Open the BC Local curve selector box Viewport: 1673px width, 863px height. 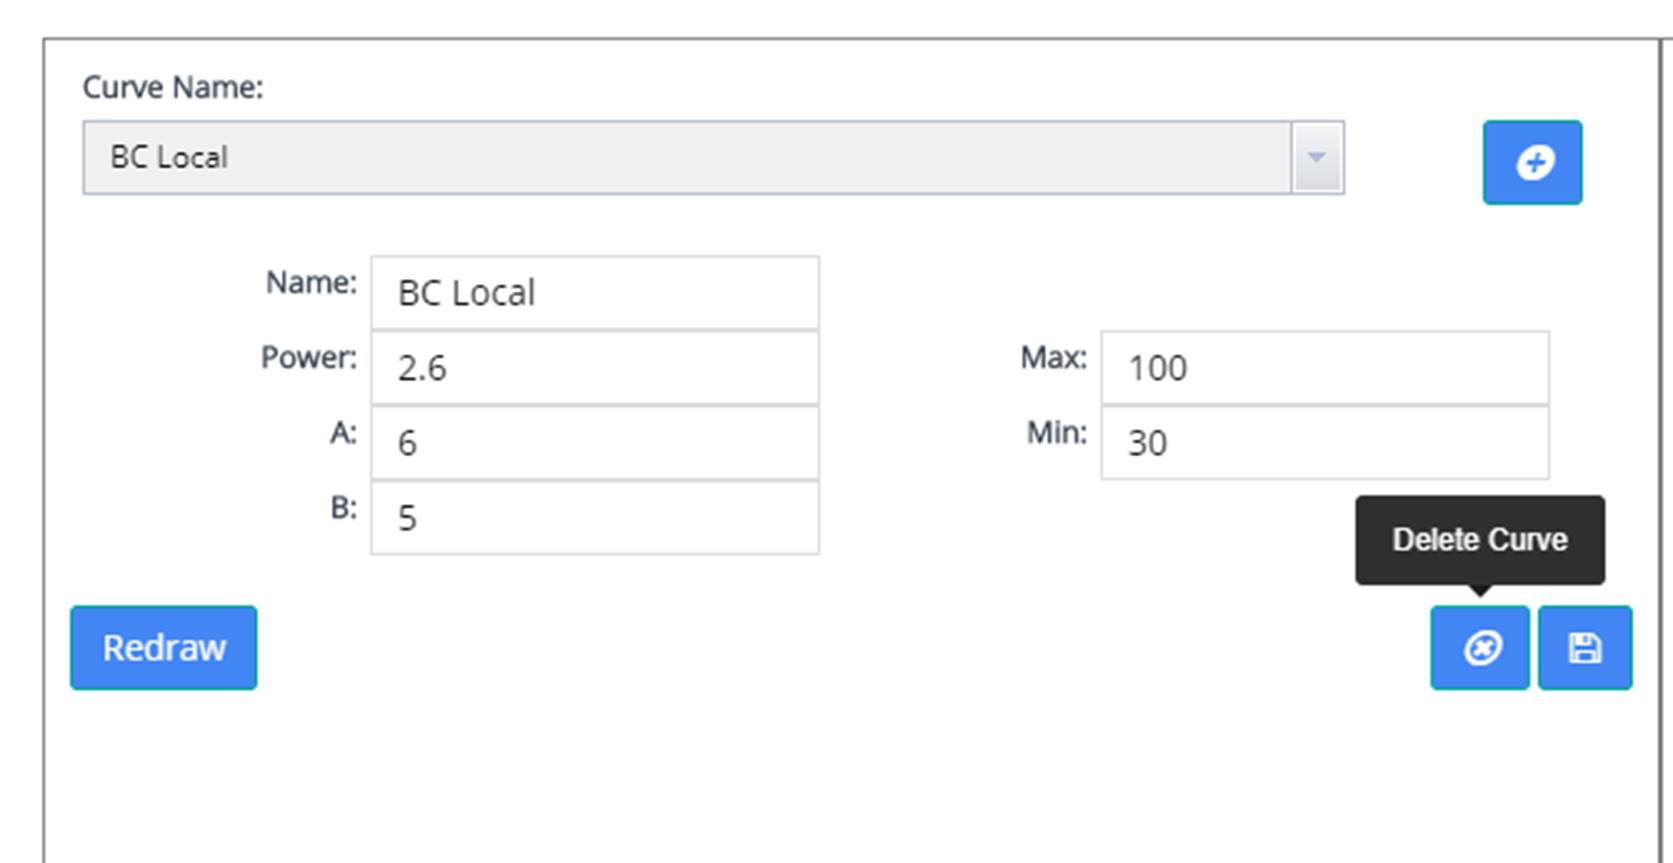point(686,158)
